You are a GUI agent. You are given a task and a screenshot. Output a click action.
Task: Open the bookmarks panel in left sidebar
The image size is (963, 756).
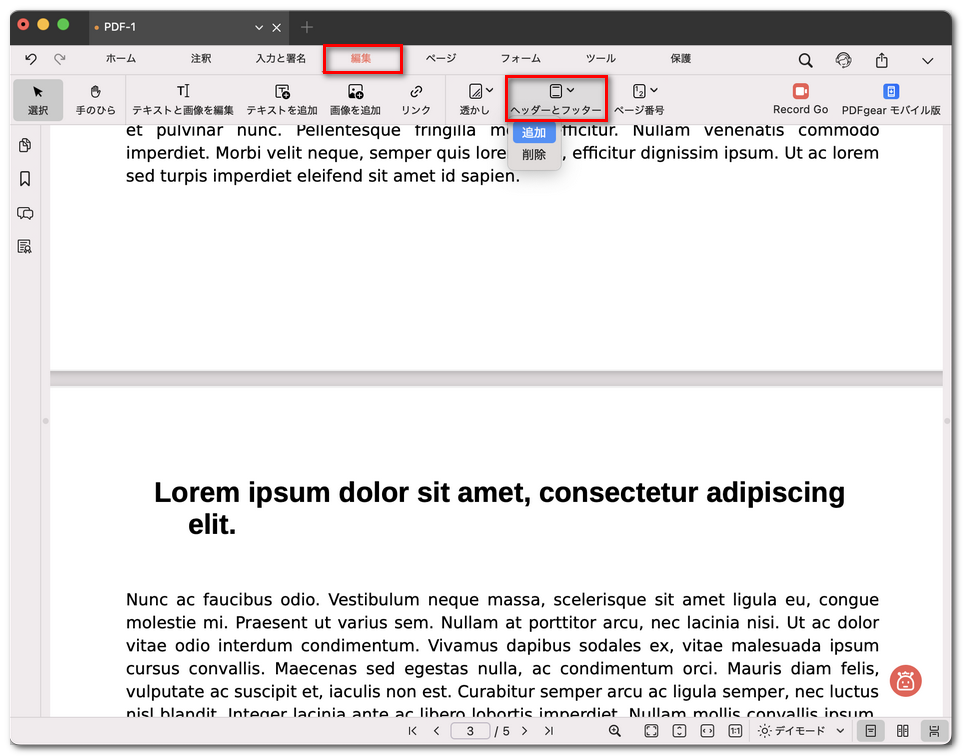pyautogui.click(x=25, y=179)
